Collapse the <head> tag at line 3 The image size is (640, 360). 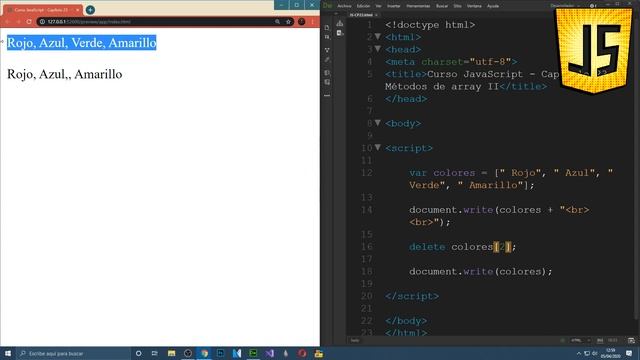pyautogui.click(x=378, y=49)
